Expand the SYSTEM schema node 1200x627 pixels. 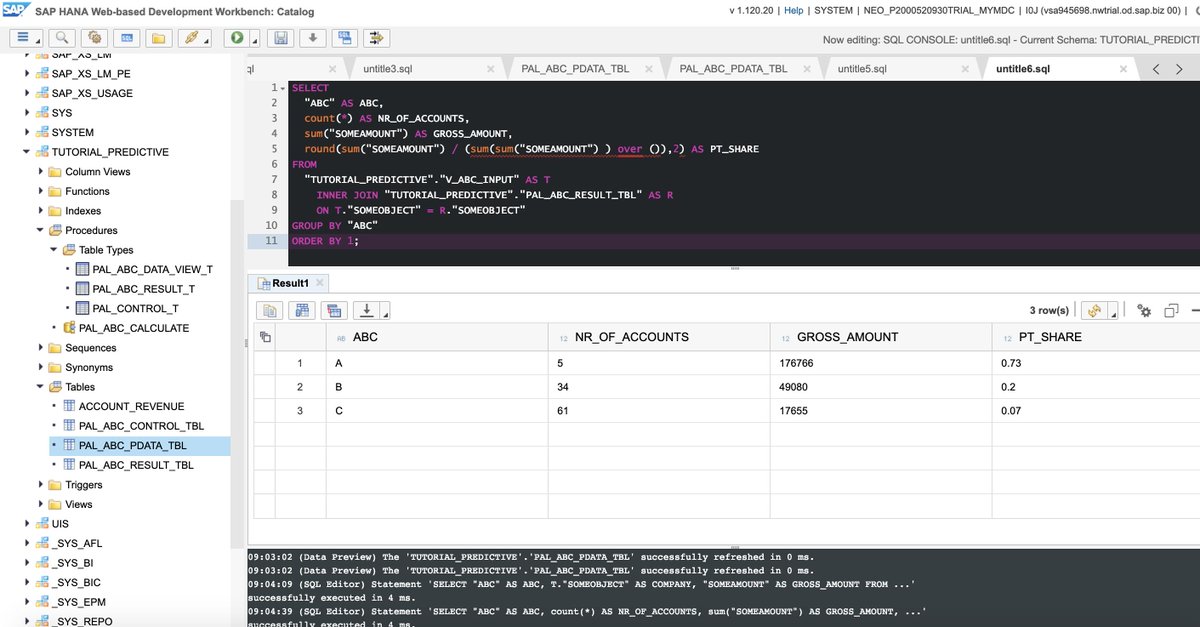click(x=28, y=133)
